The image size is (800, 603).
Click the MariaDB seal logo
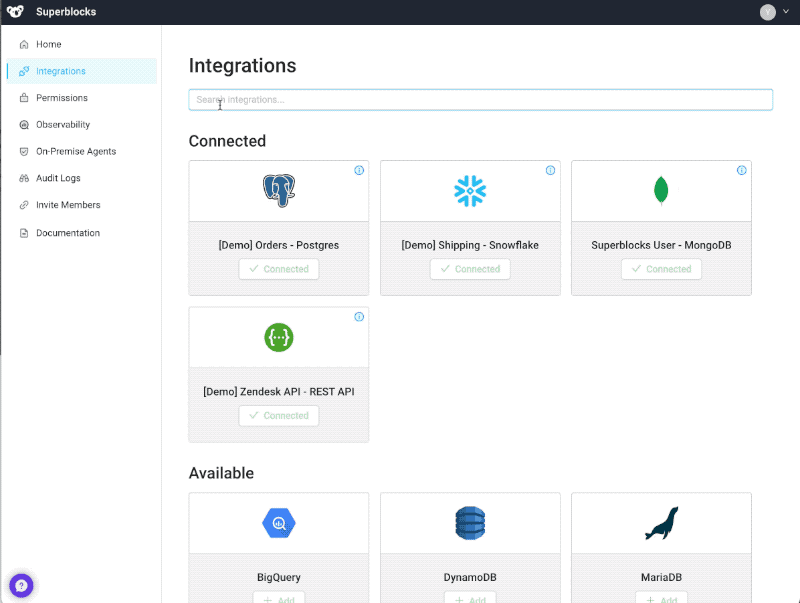tap(661, 523)
